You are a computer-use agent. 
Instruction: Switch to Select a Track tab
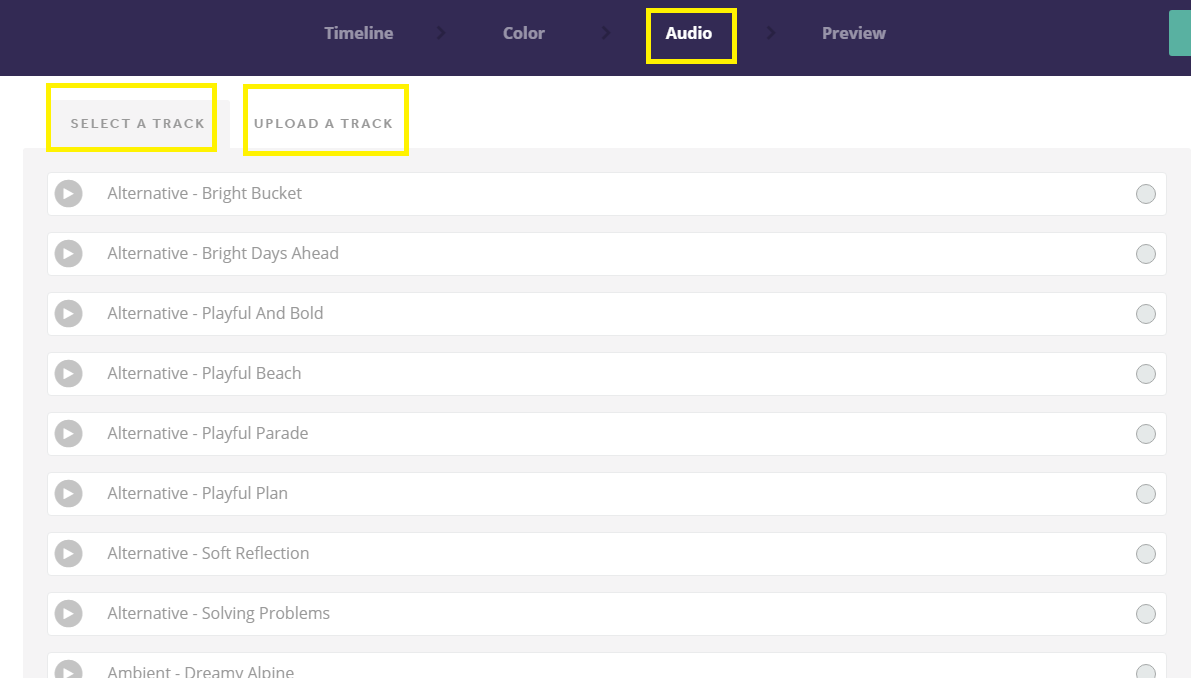137,123
